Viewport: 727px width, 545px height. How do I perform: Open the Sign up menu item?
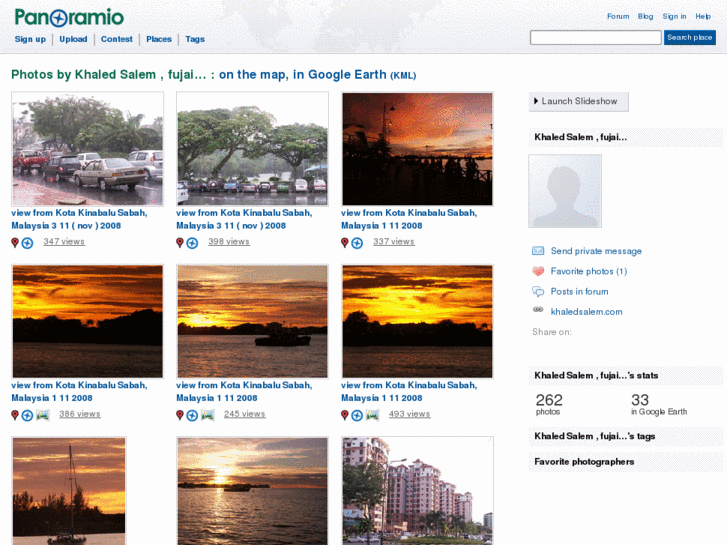[30, 39]
